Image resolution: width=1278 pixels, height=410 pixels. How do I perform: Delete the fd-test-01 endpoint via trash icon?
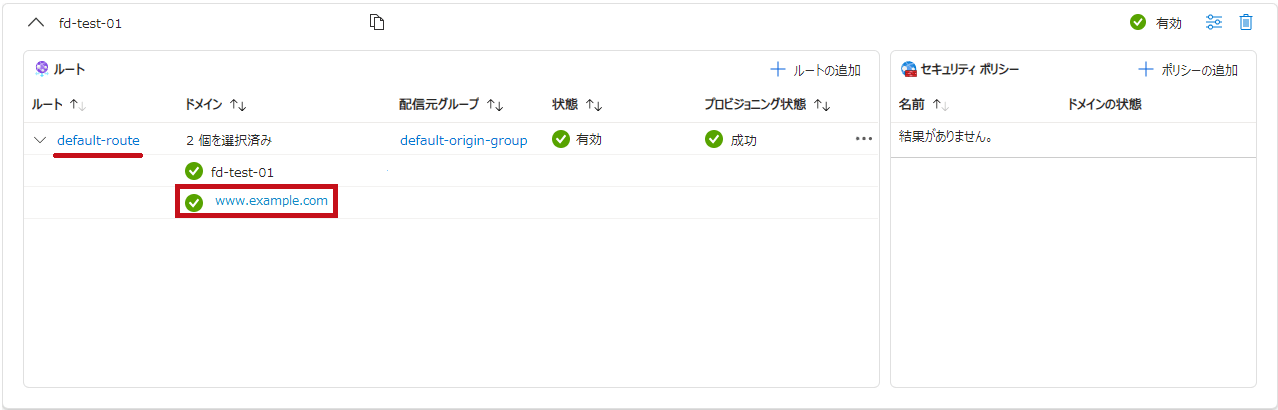coord(1246,22)
